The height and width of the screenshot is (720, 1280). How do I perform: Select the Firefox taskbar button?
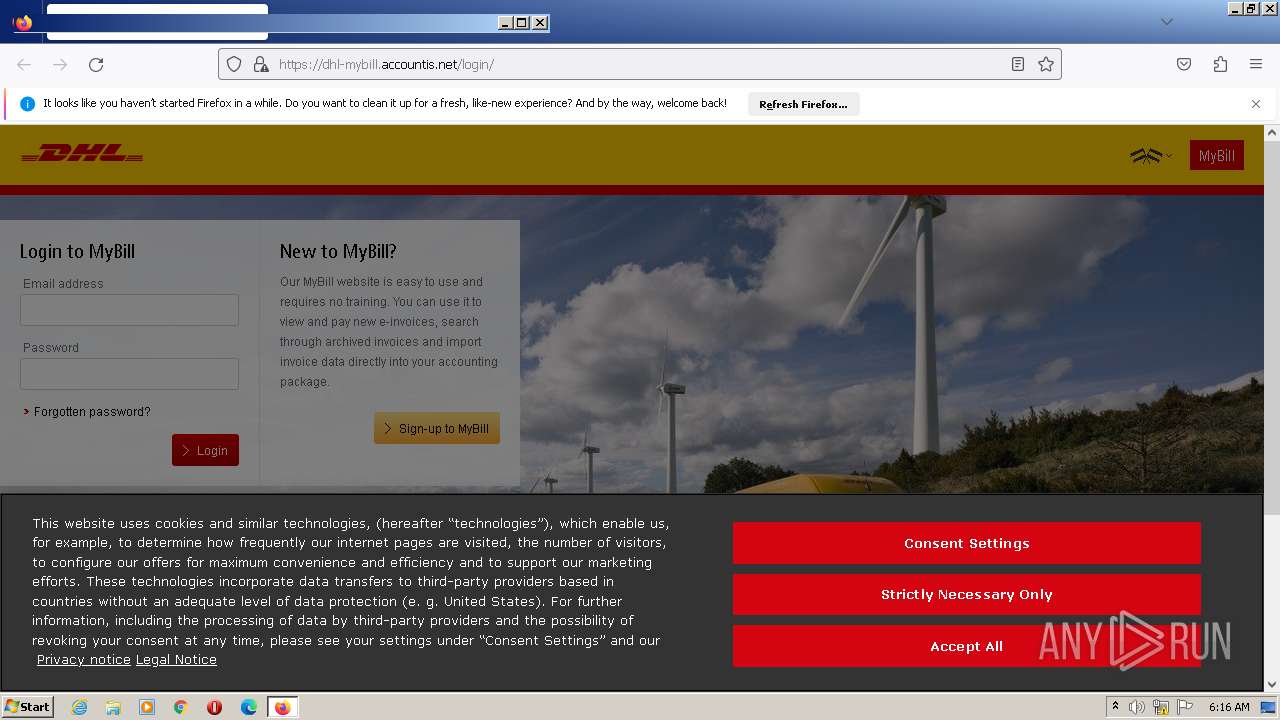pyautogui.click(x=282, y=707)
